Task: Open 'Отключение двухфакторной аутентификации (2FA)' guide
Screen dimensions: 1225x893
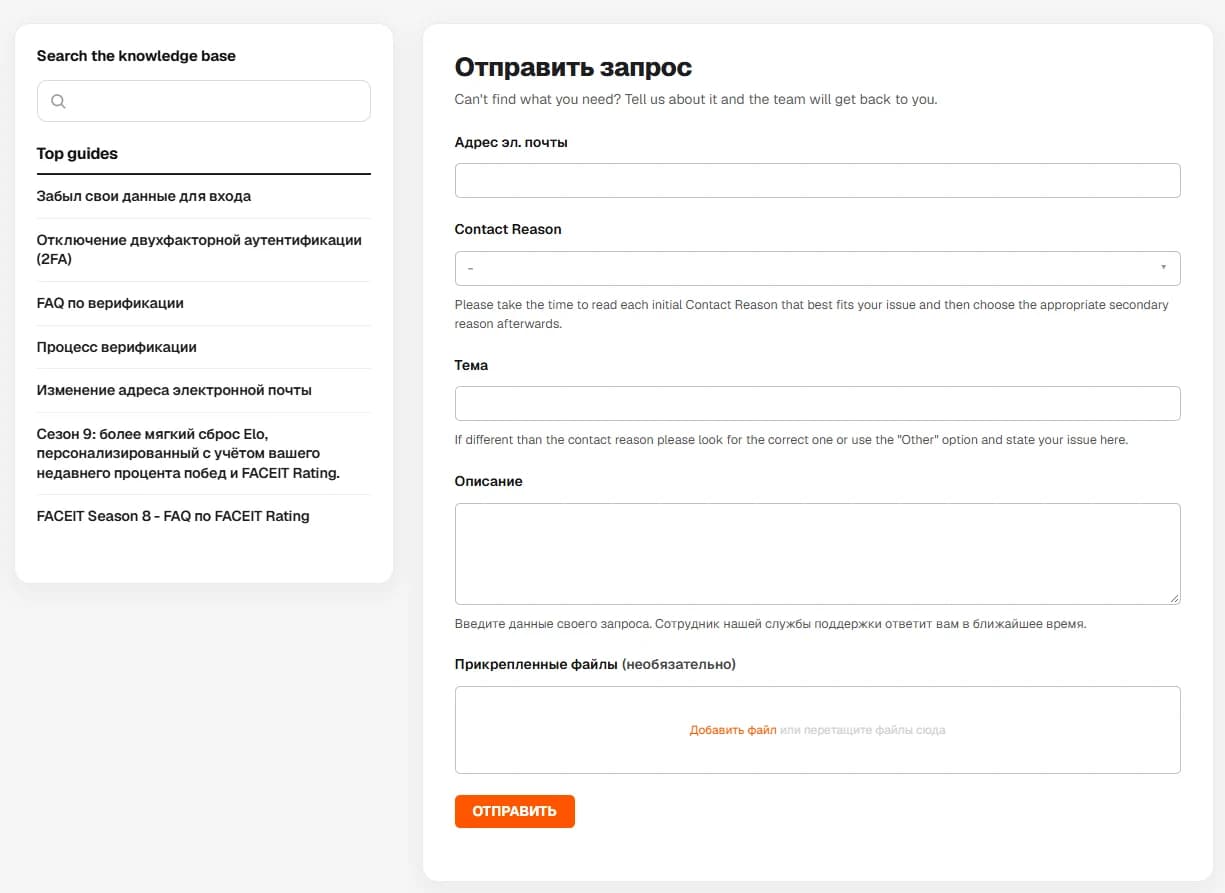Action: [199, 249]
